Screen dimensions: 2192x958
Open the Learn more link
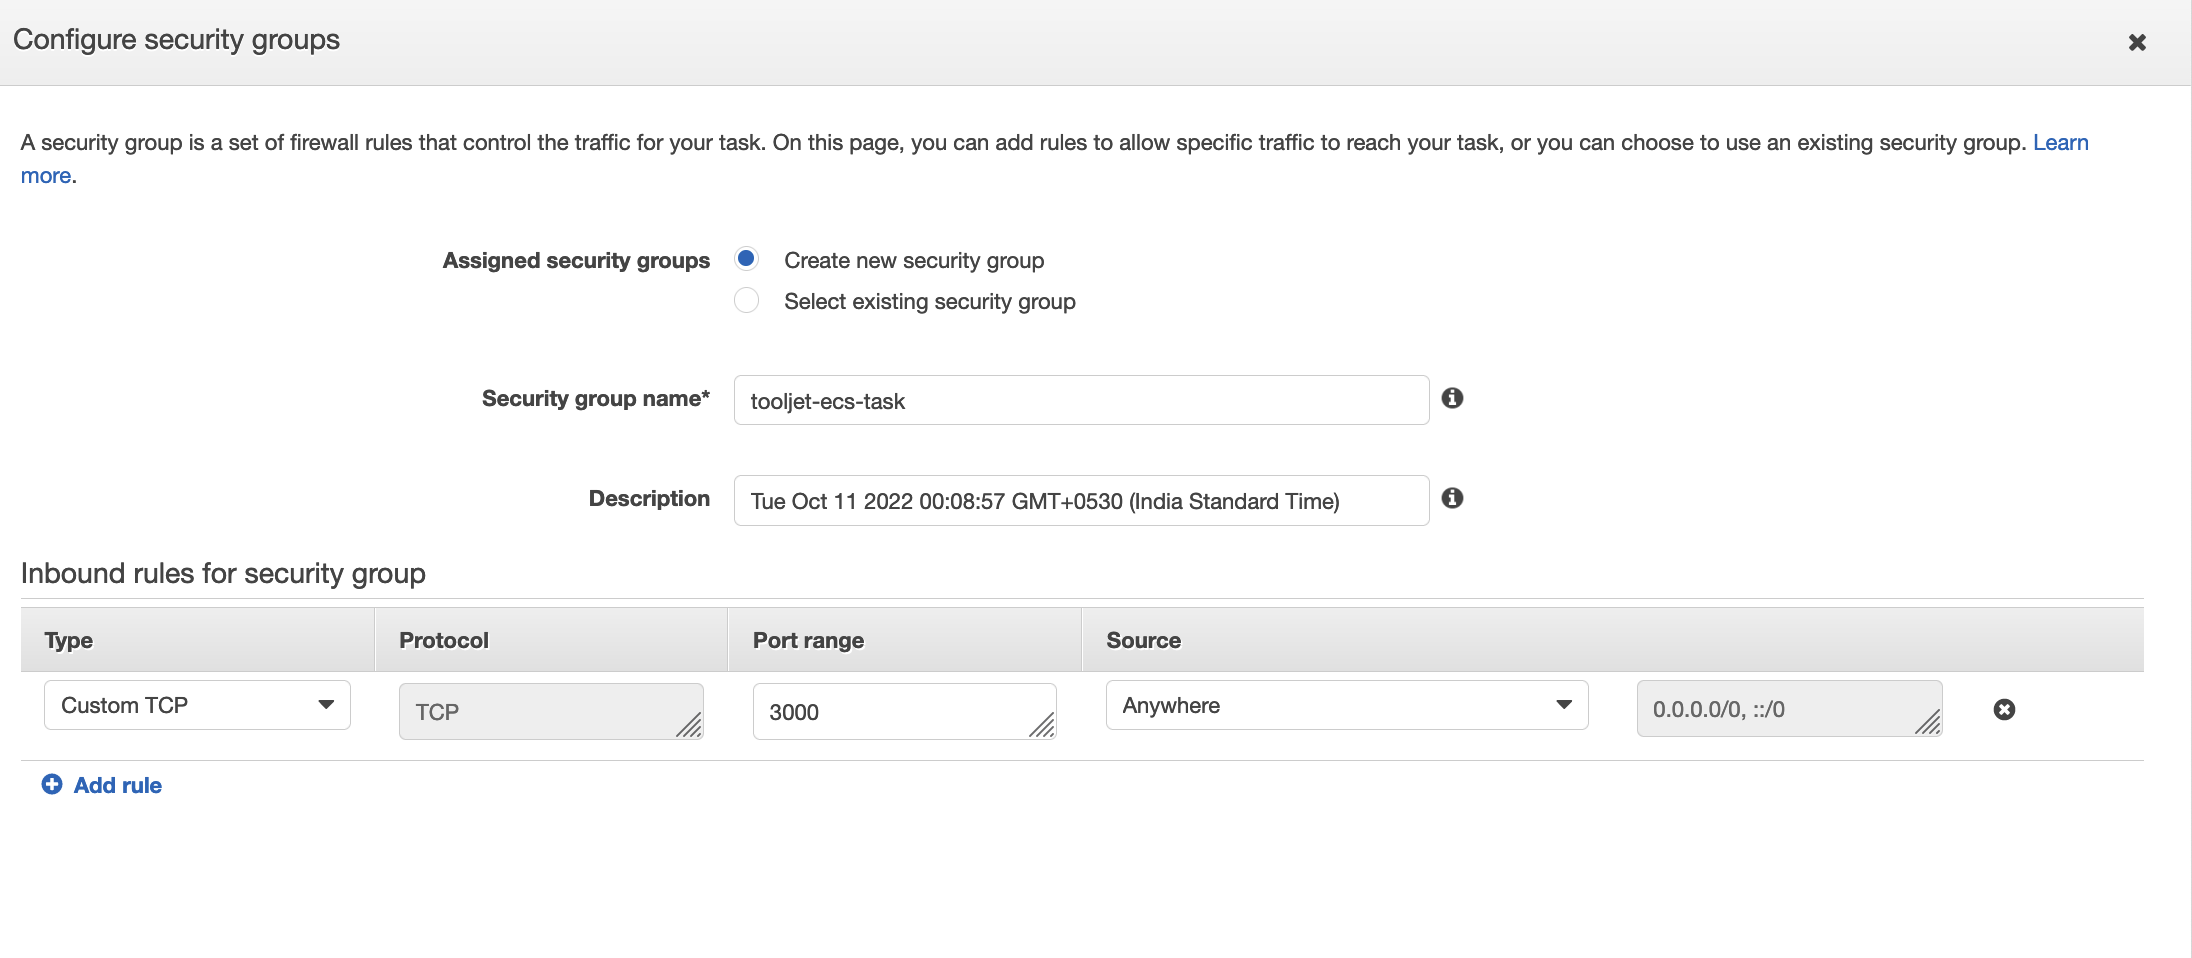pos(2059,143)
